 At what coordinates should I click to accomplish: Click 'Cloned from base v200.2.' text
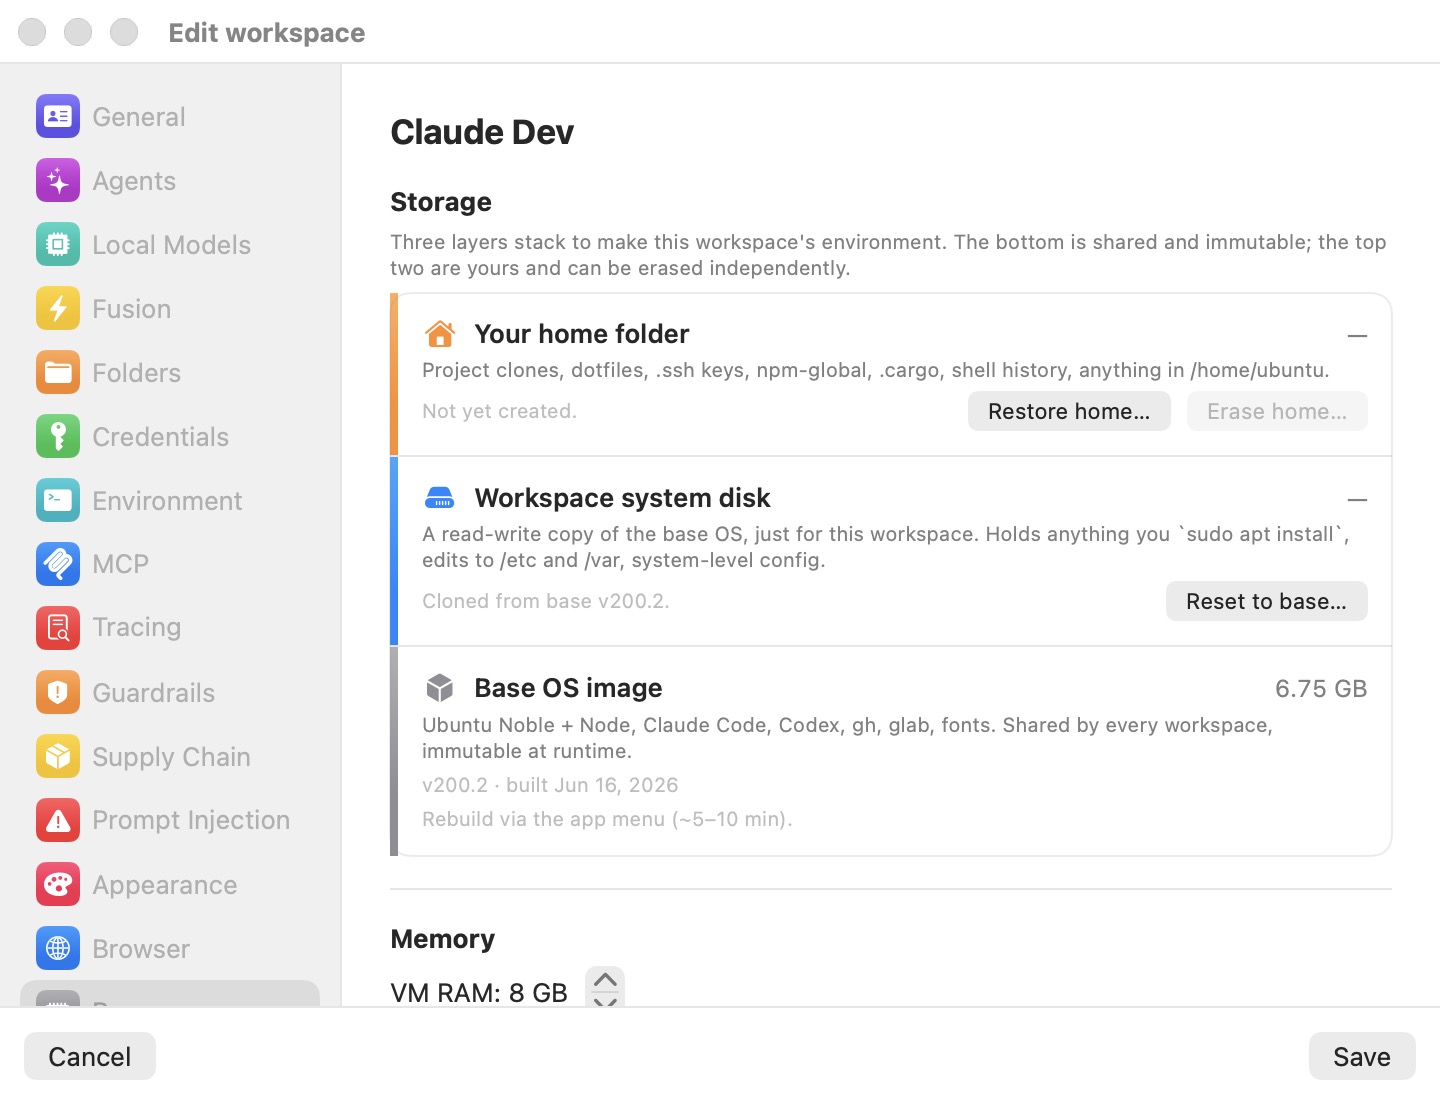click(545, 601)
